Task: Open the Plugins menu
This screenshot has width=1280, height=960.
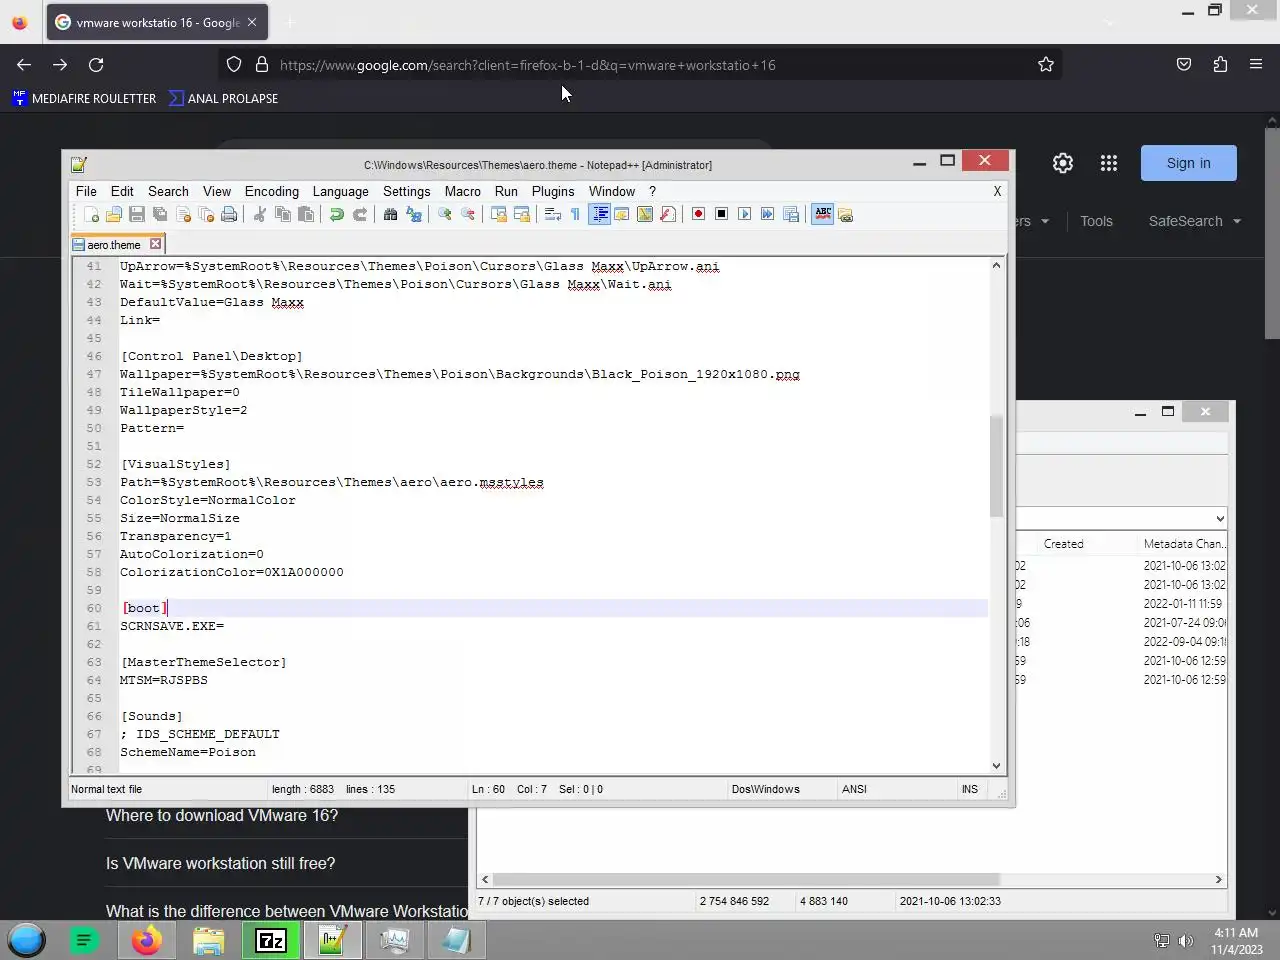Action: [x=553, y=191]
